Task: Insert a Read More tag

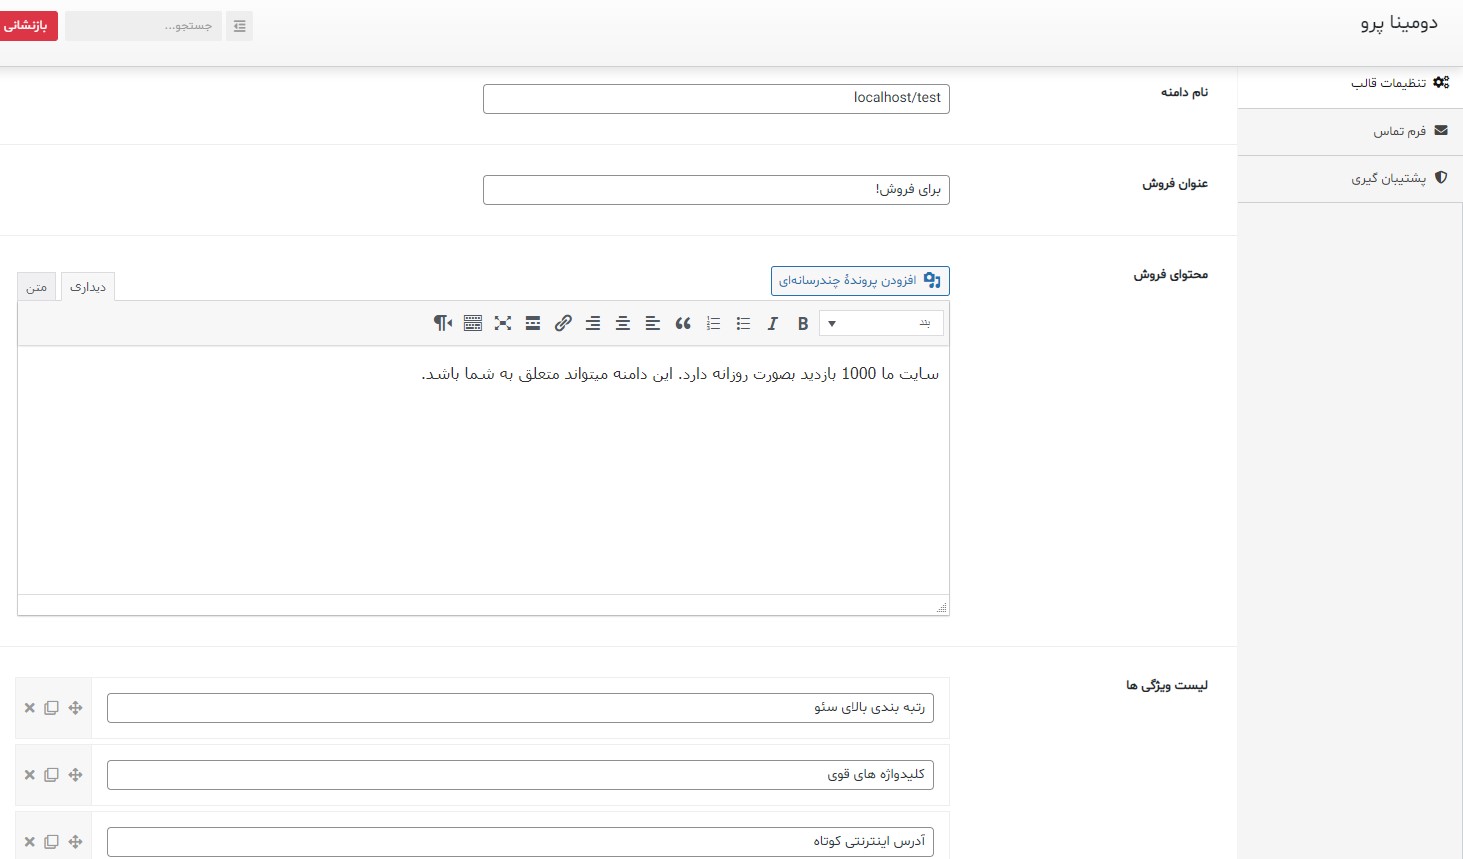Action: (533, 323)
